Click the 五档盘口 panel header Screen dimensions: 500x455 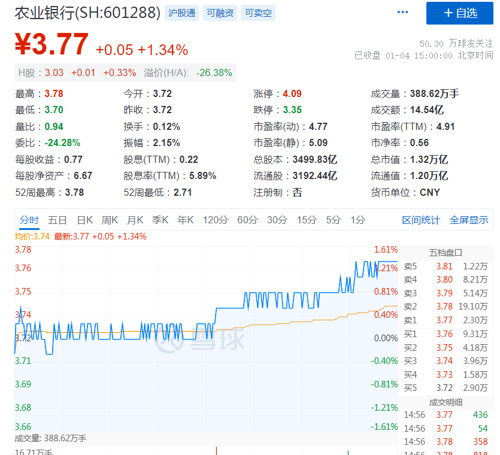(x=446, y=253)
